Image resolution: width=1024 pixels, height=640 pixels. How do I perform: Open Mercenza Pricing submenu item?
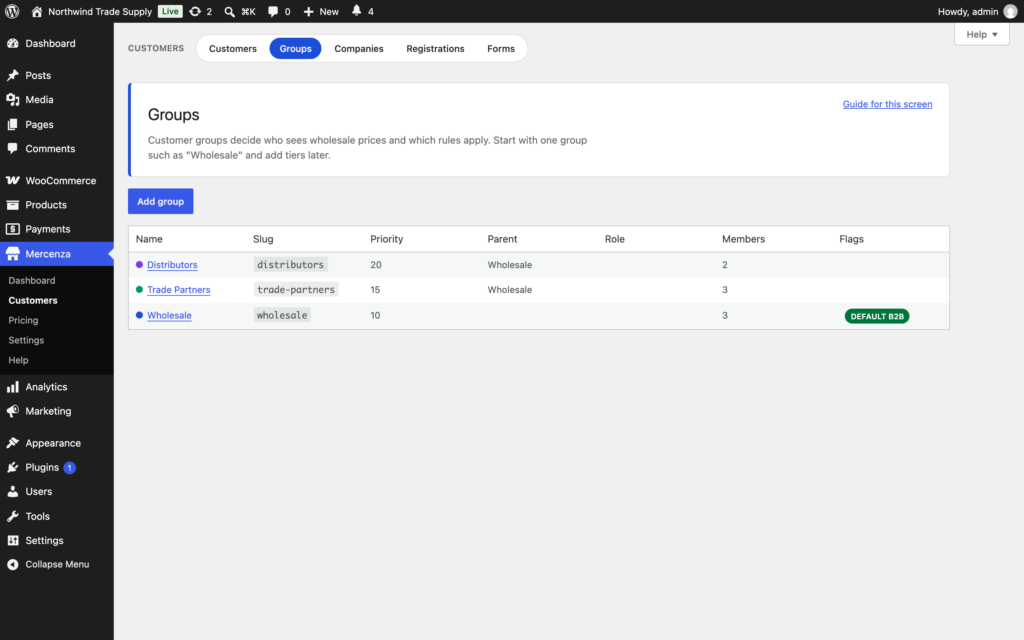[x=23, y=320]
